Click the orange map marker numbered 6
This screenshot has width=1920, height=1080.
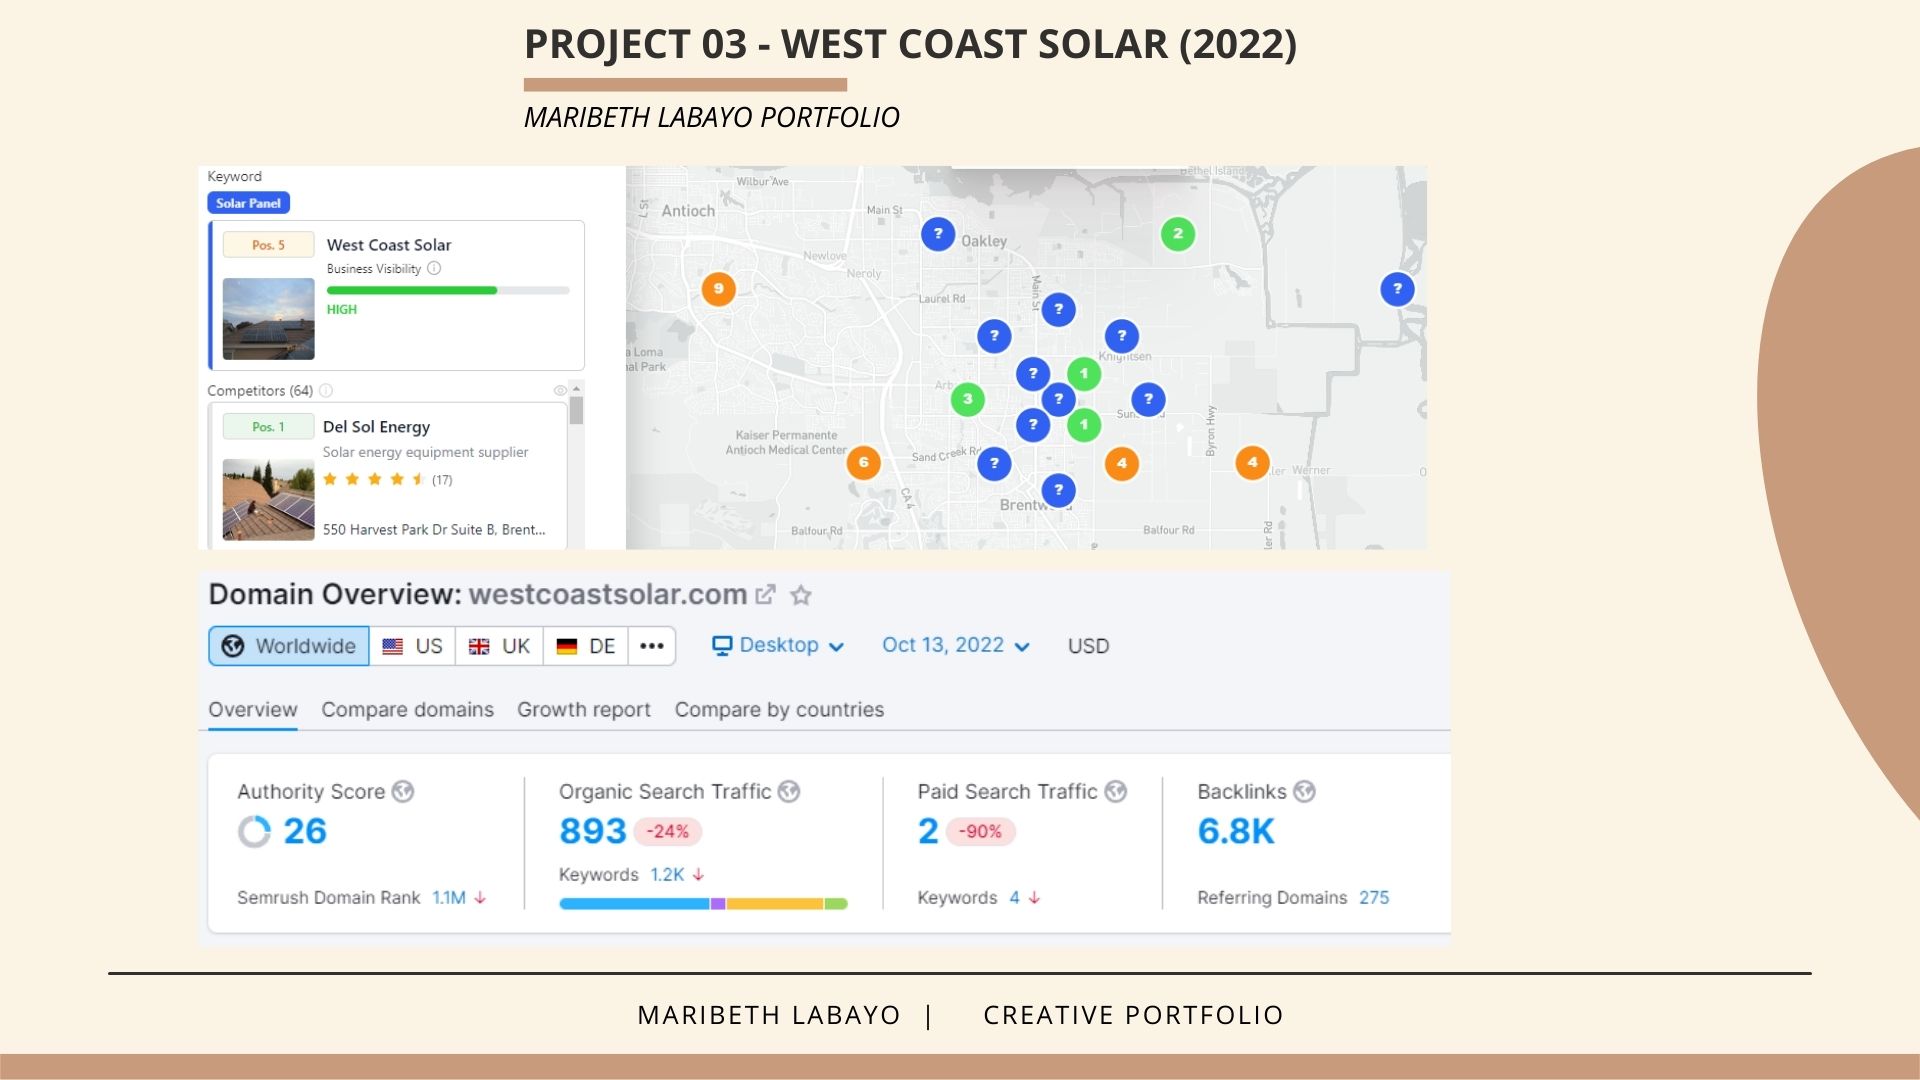tap(864, 463)
